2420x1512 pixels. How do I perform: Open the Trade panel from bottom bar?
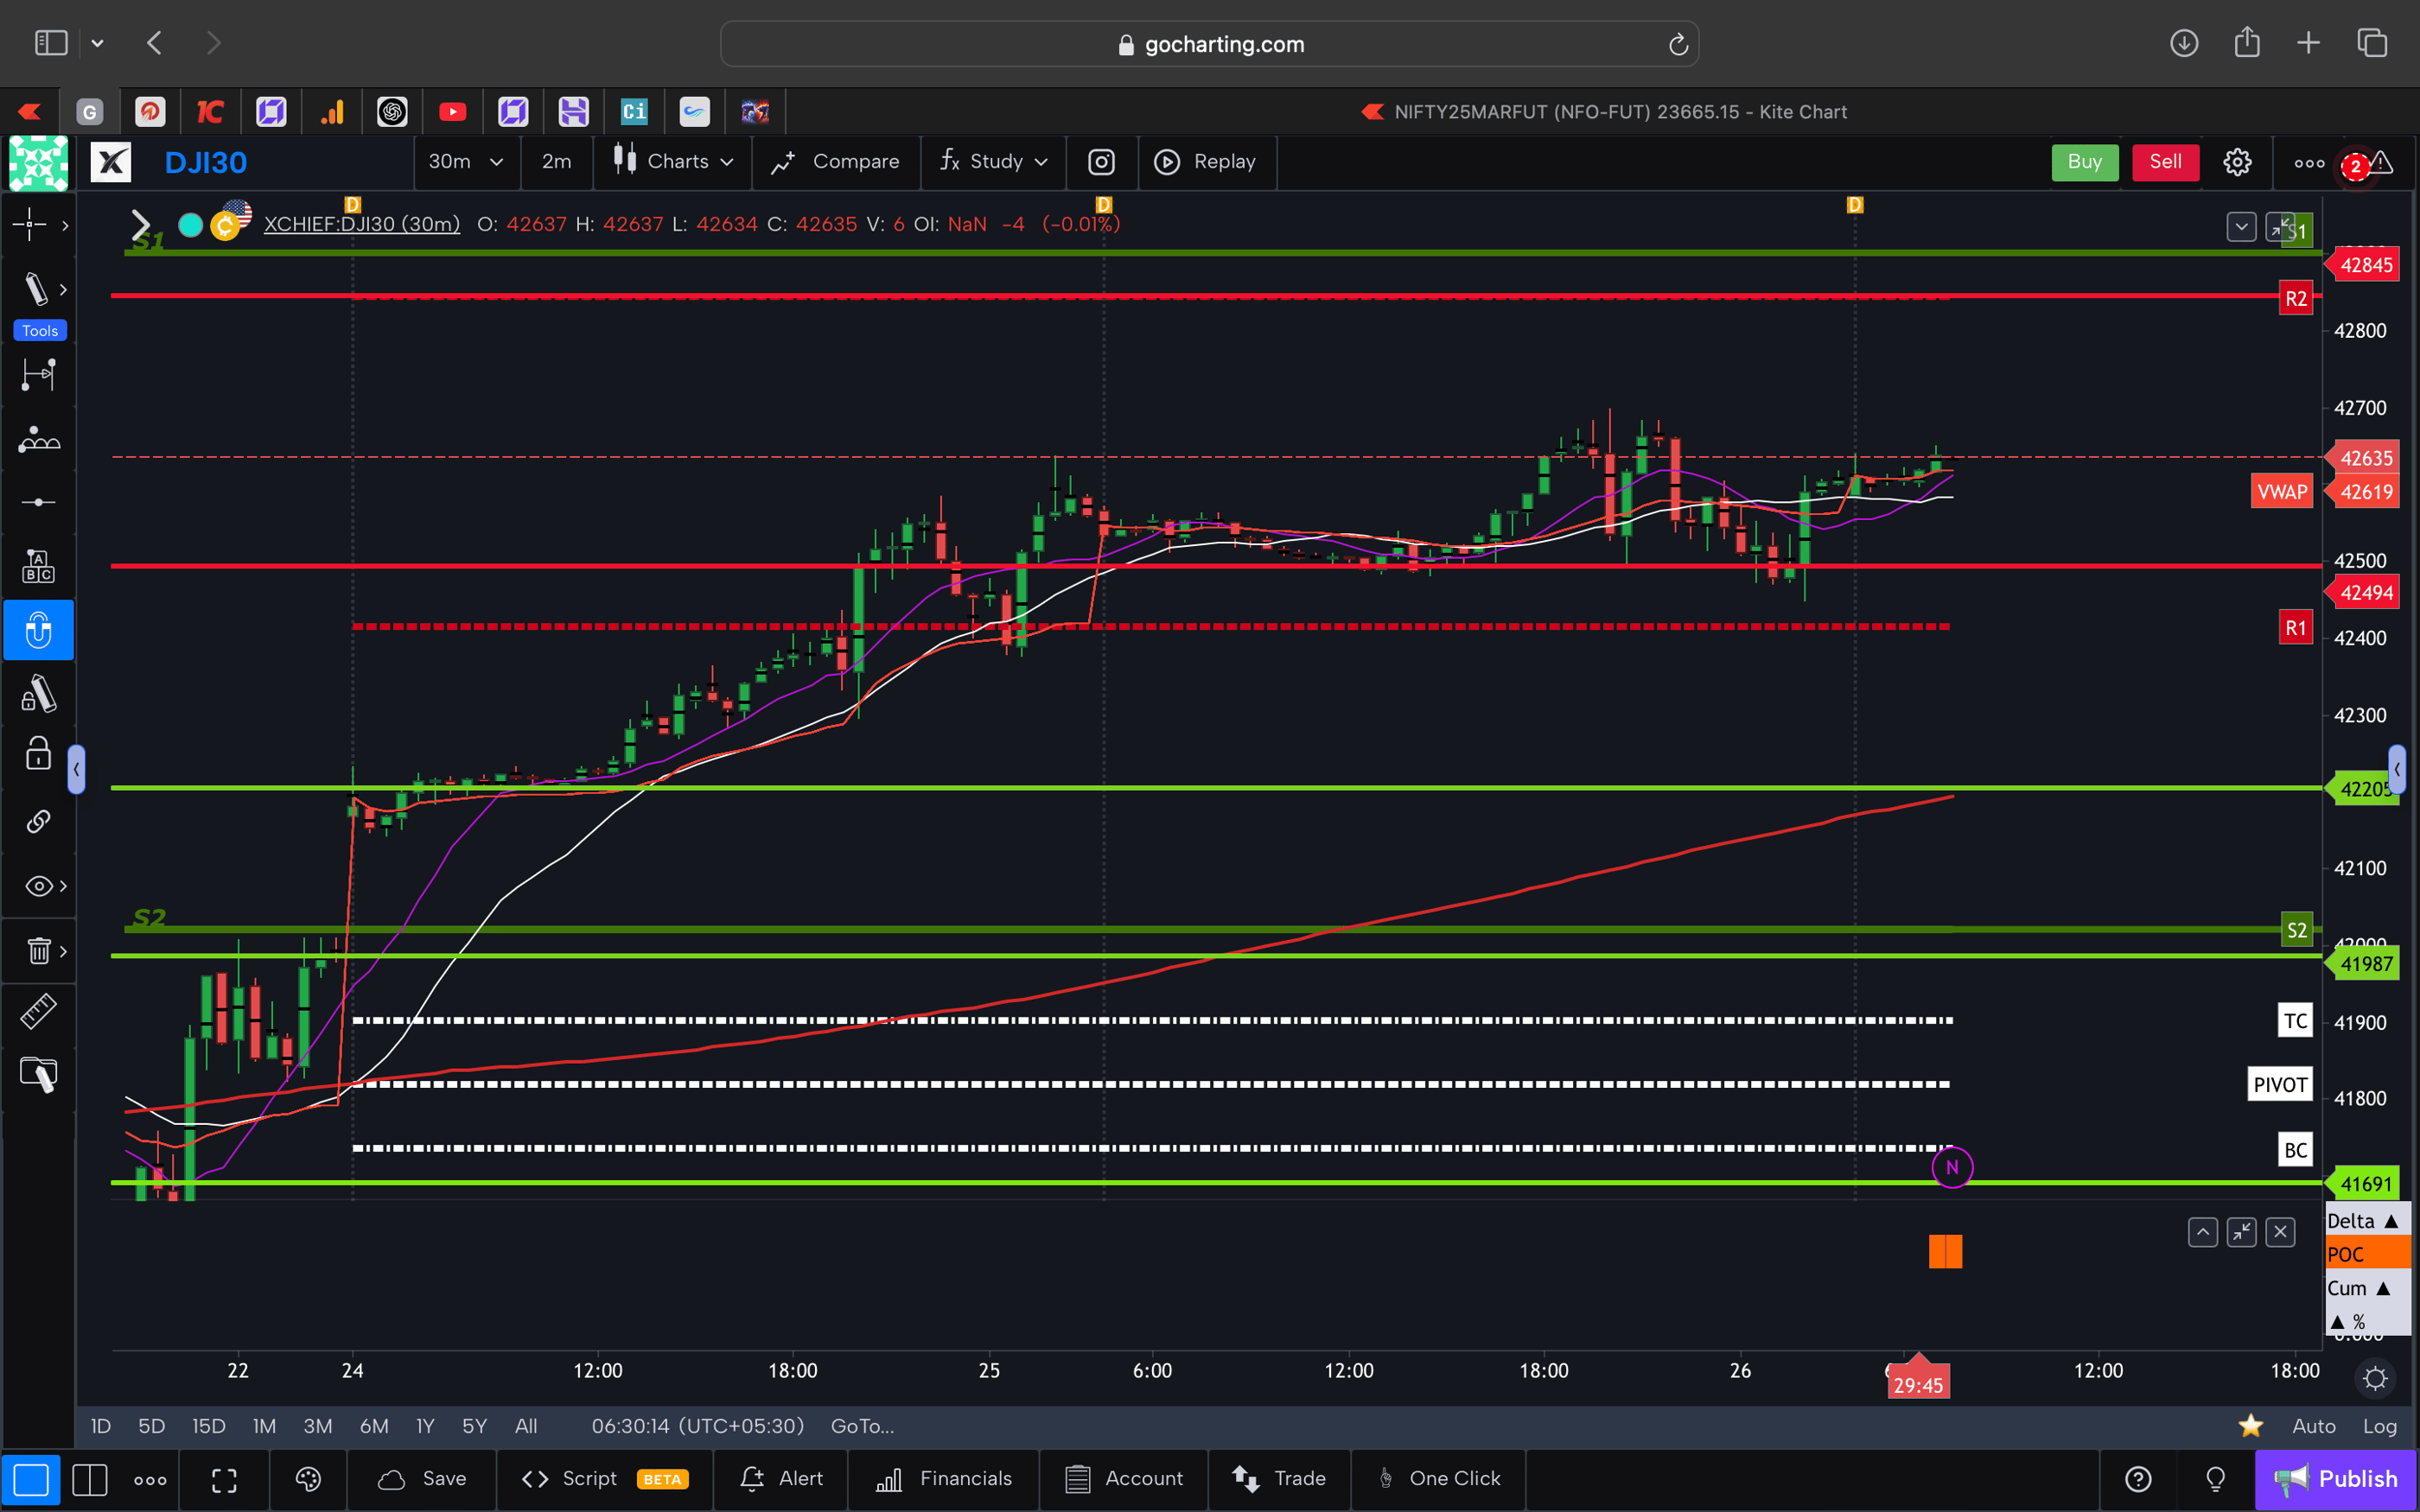[x=1279, y=1480]
